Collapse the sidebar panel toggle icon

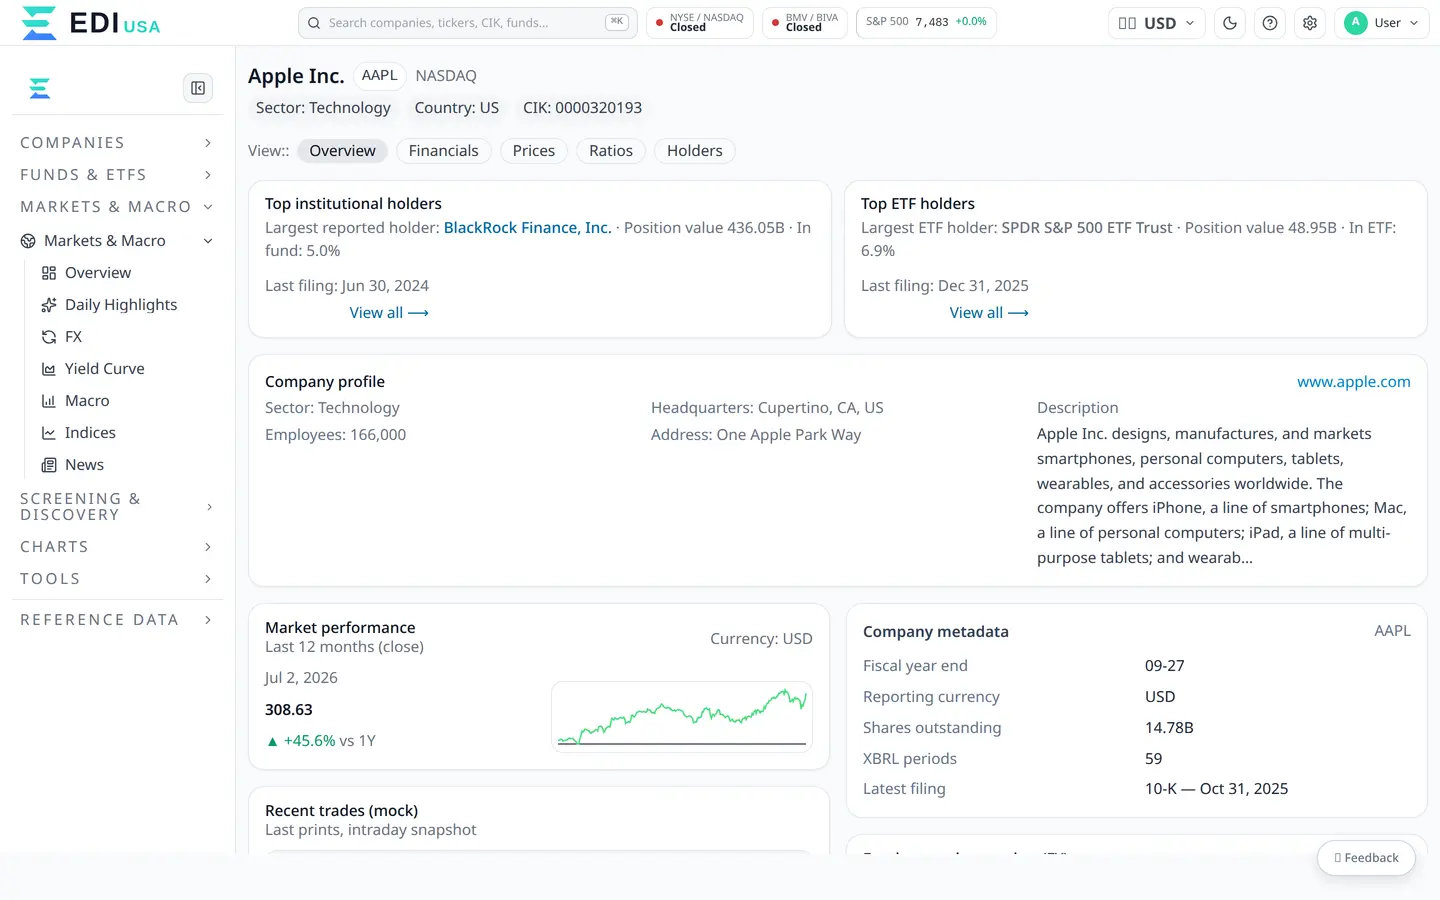(198, 88)
